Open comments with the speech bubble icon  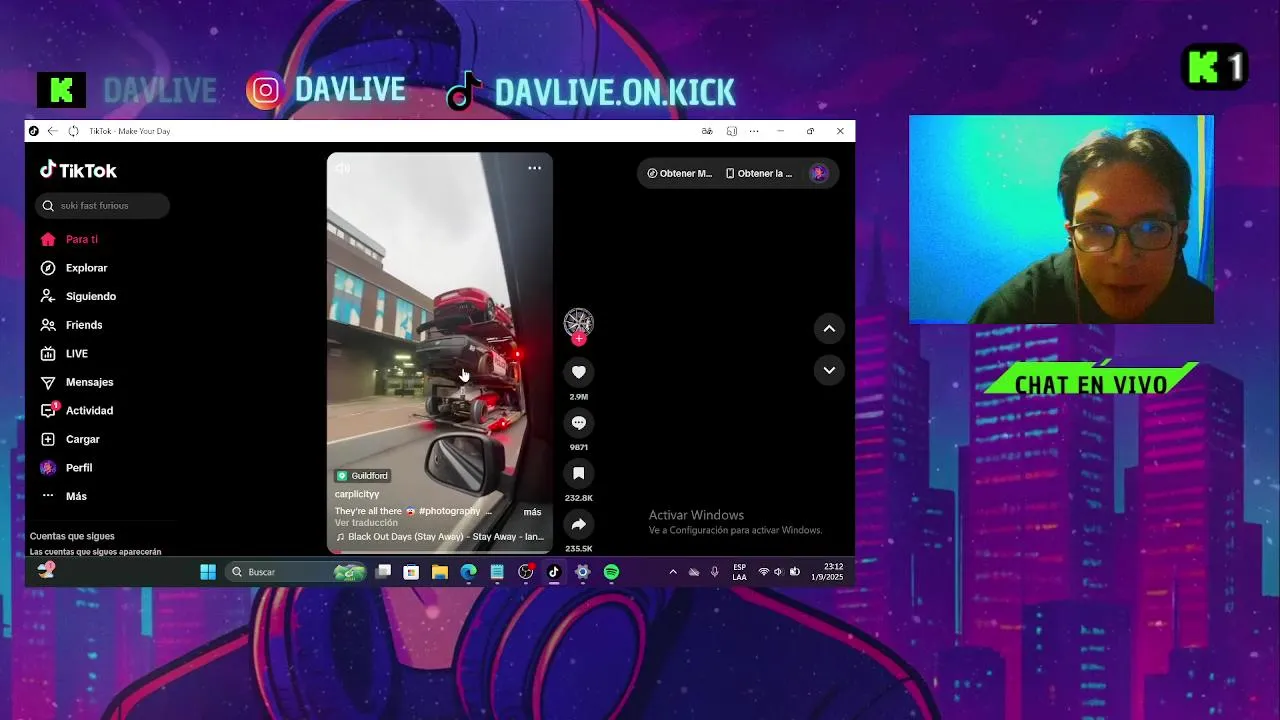tap(578, 423)
